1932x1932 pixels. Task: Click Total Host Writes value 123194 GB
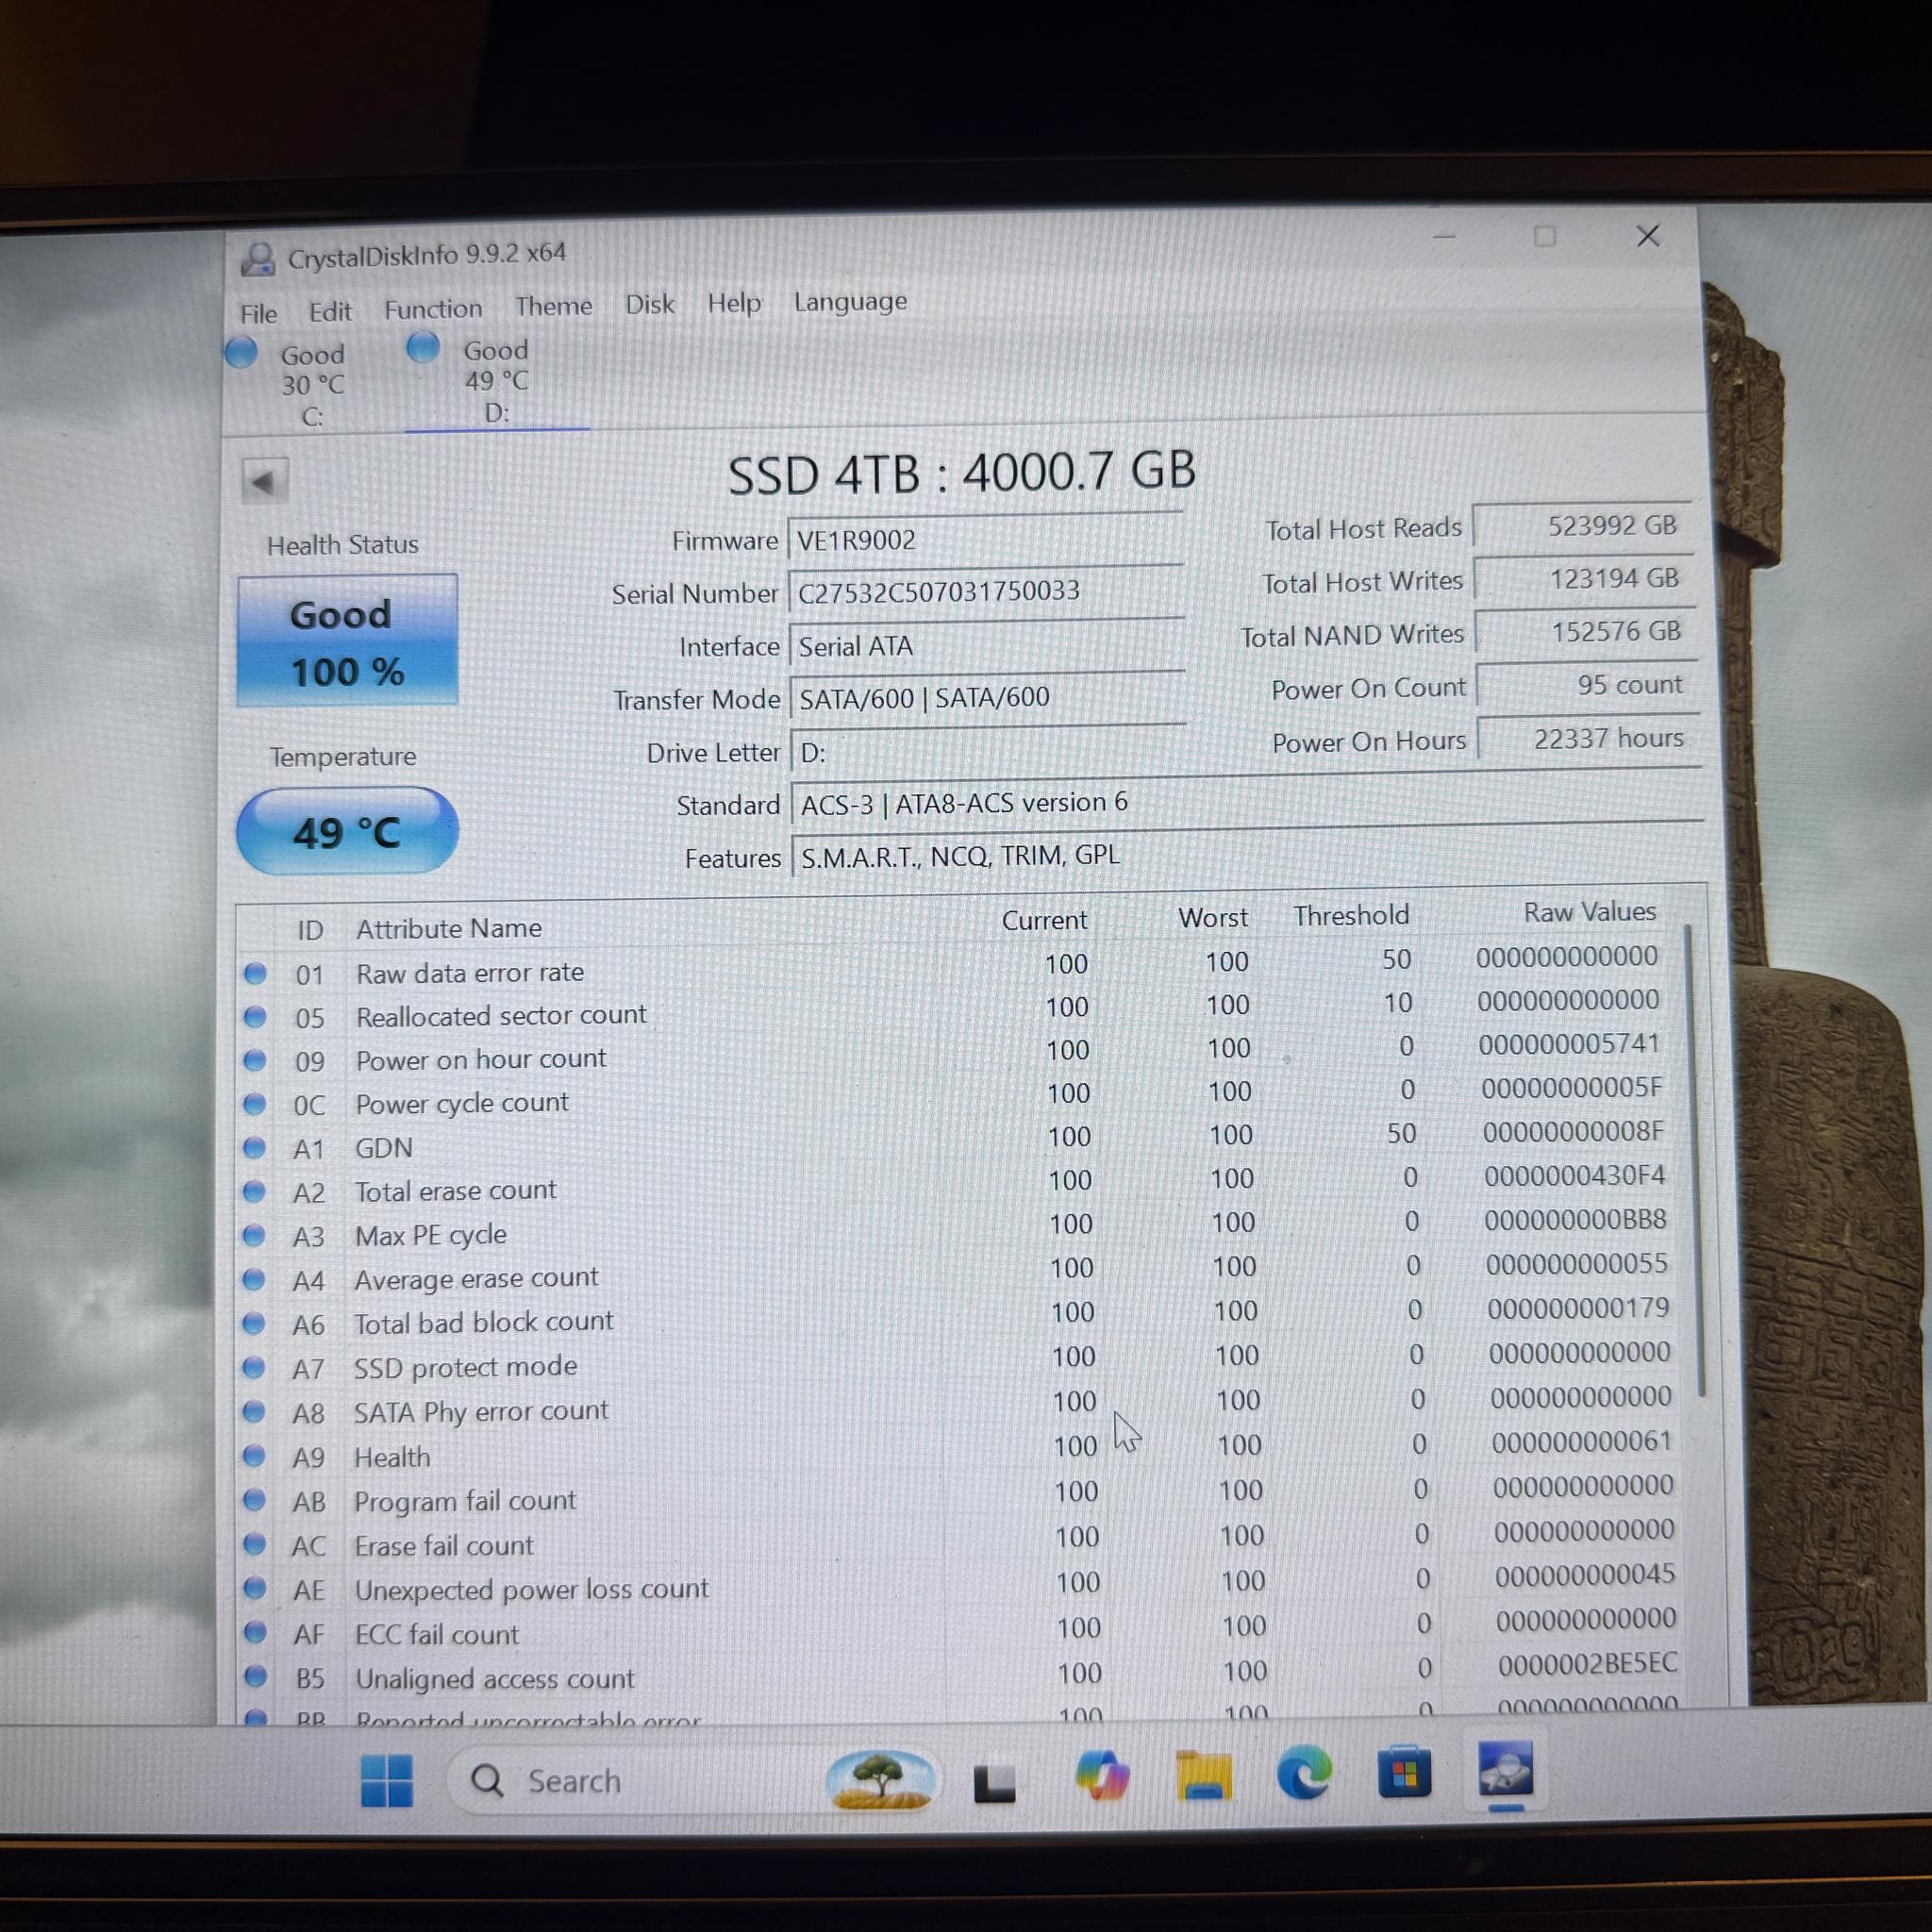coord(1584,579)
